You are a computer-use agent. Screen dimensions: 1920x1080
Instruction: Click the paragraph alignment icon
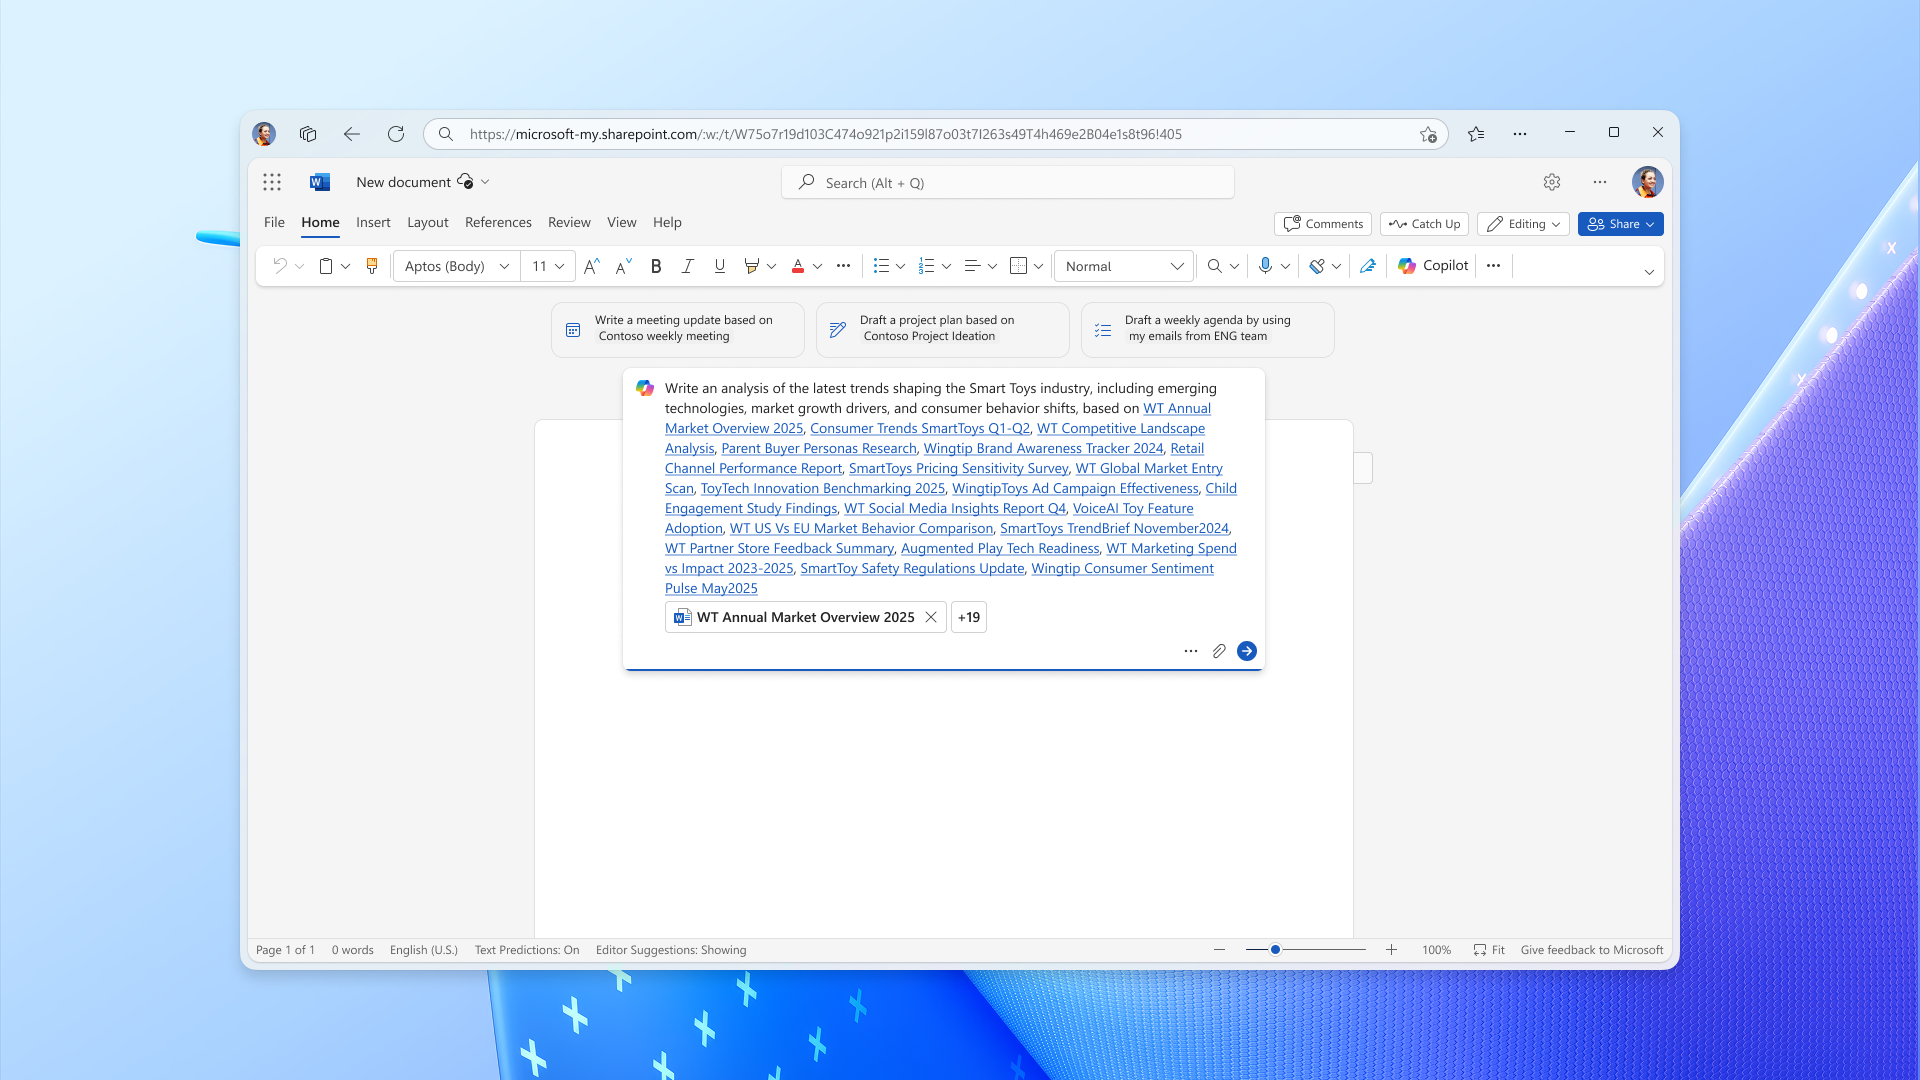tap(972, 266)
